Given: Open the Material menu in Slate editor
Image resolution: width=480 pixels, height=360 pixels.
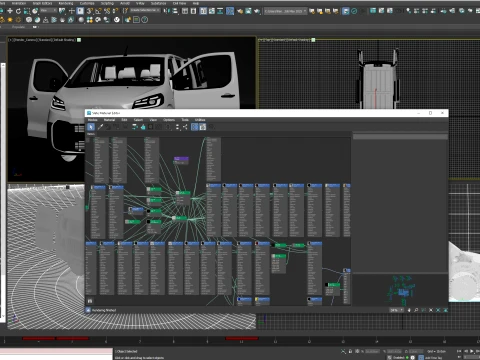Looking at the screenshot, I should [x=109, y=120].
